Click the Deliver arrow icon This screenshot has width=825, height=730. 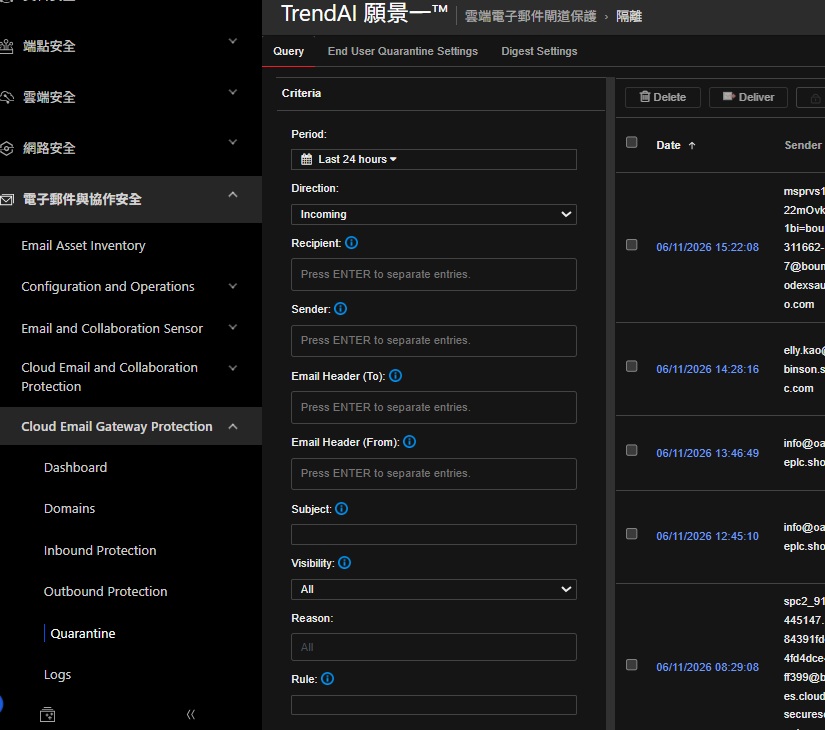[x=729, y=97]
